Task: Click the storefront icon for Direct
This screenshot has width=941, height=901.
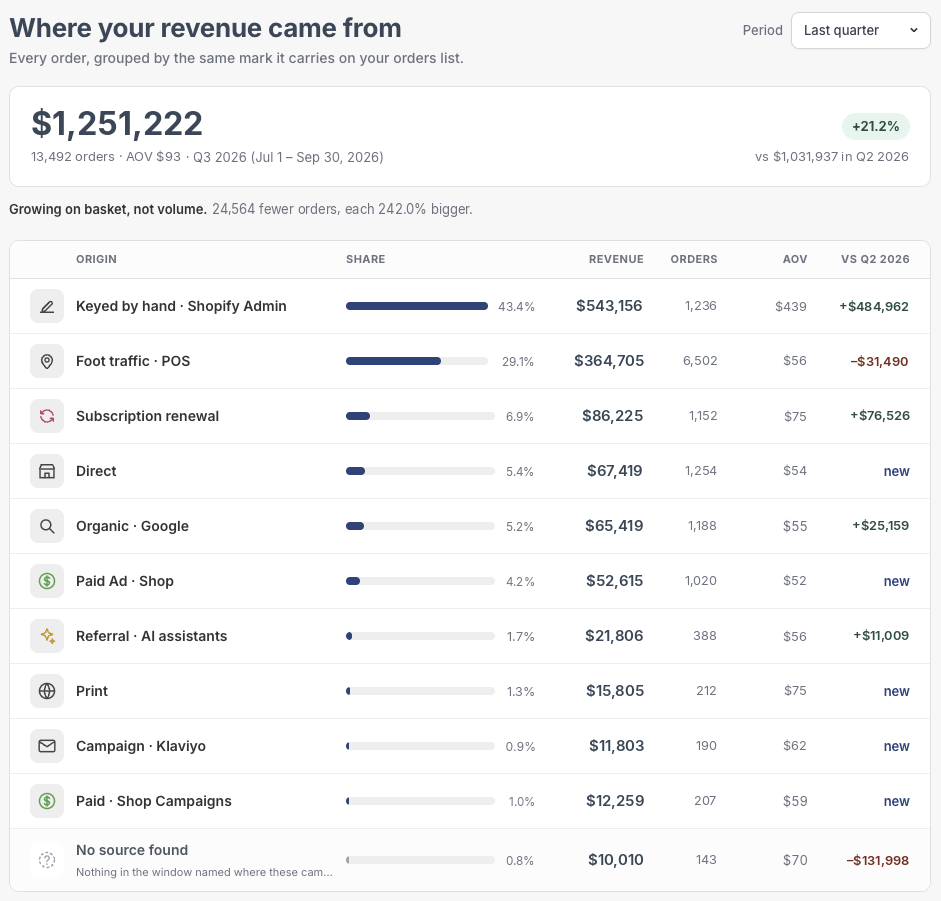Action: [47, 471]
